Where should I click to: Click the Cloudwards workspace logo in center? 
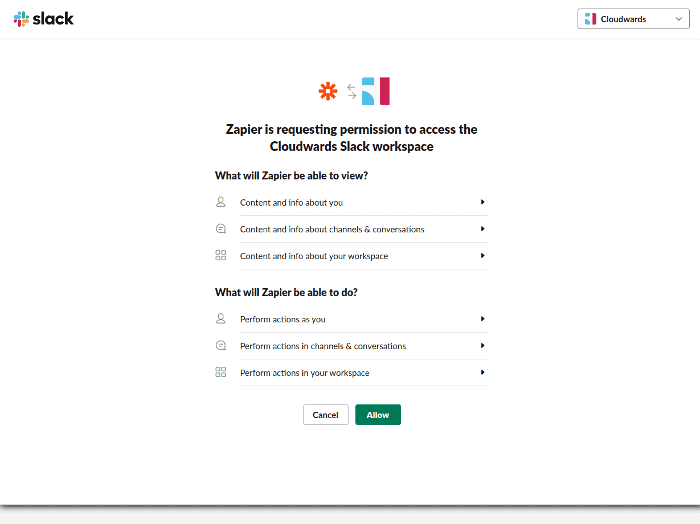tap(376, 91)
